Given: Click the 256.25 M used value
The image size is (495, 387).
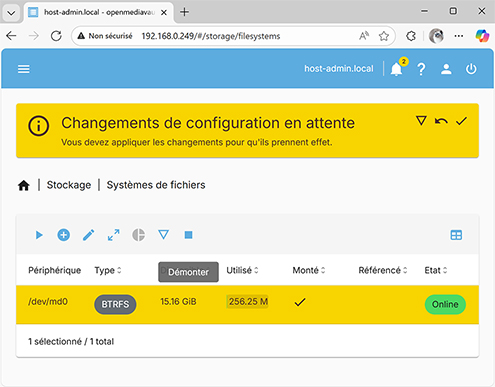Looking at the screenshot, I should pyautogui.click(x=248, y=302).
